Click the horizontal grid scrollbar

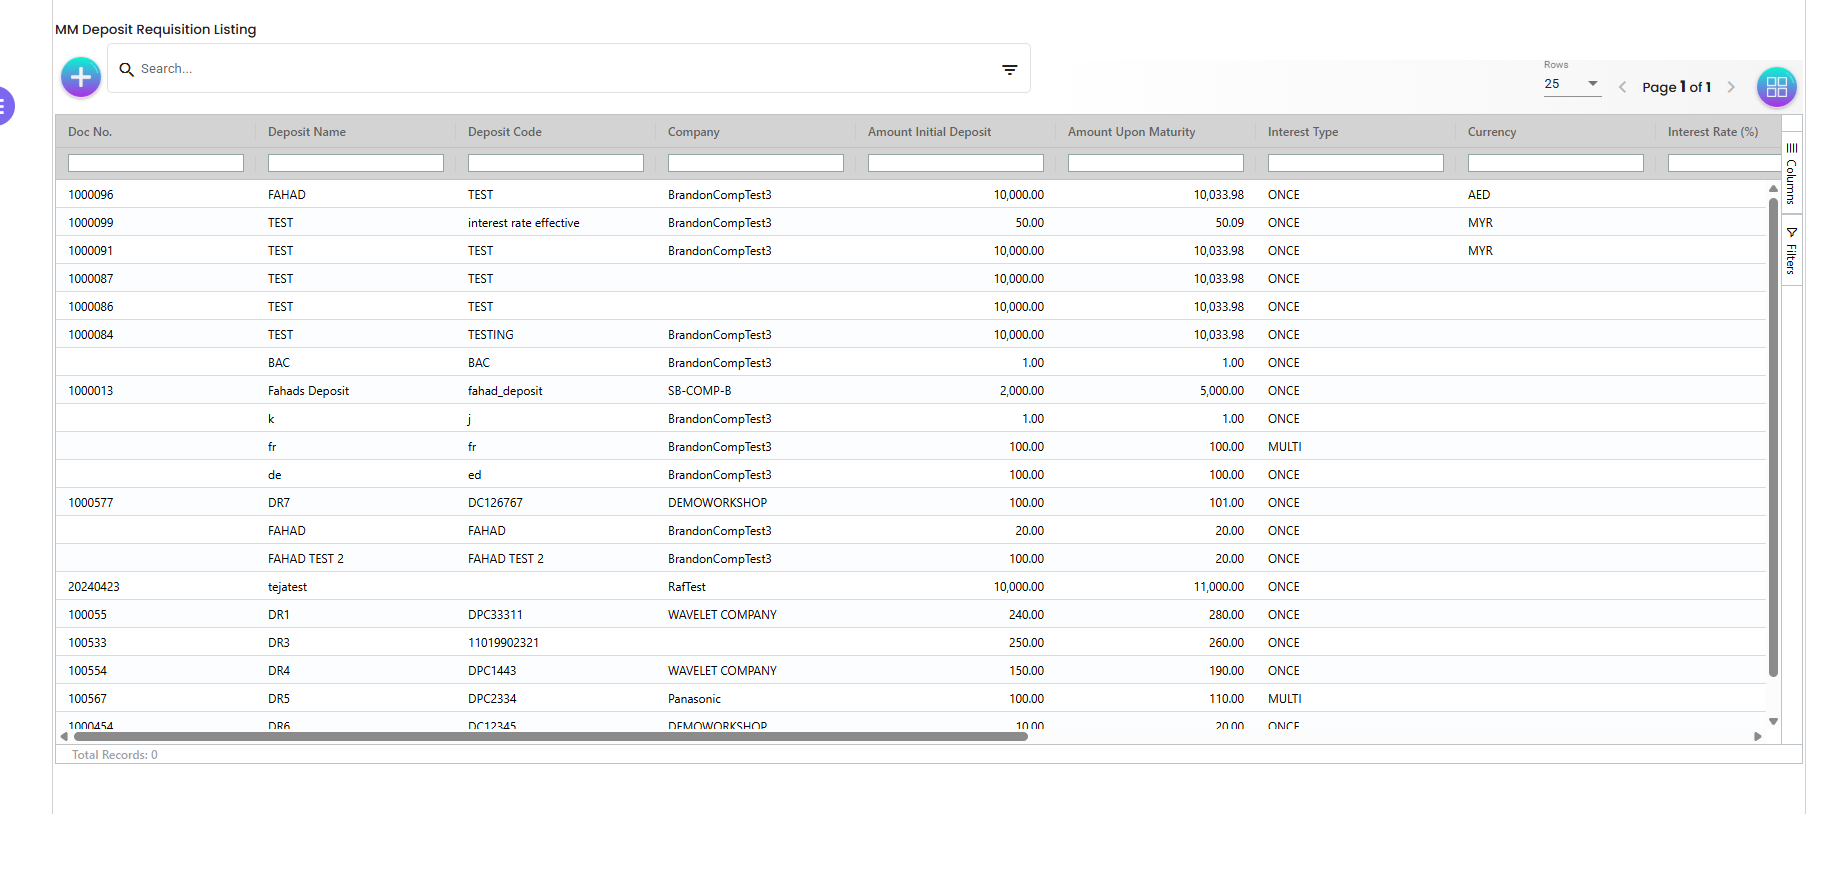[551, 736]
